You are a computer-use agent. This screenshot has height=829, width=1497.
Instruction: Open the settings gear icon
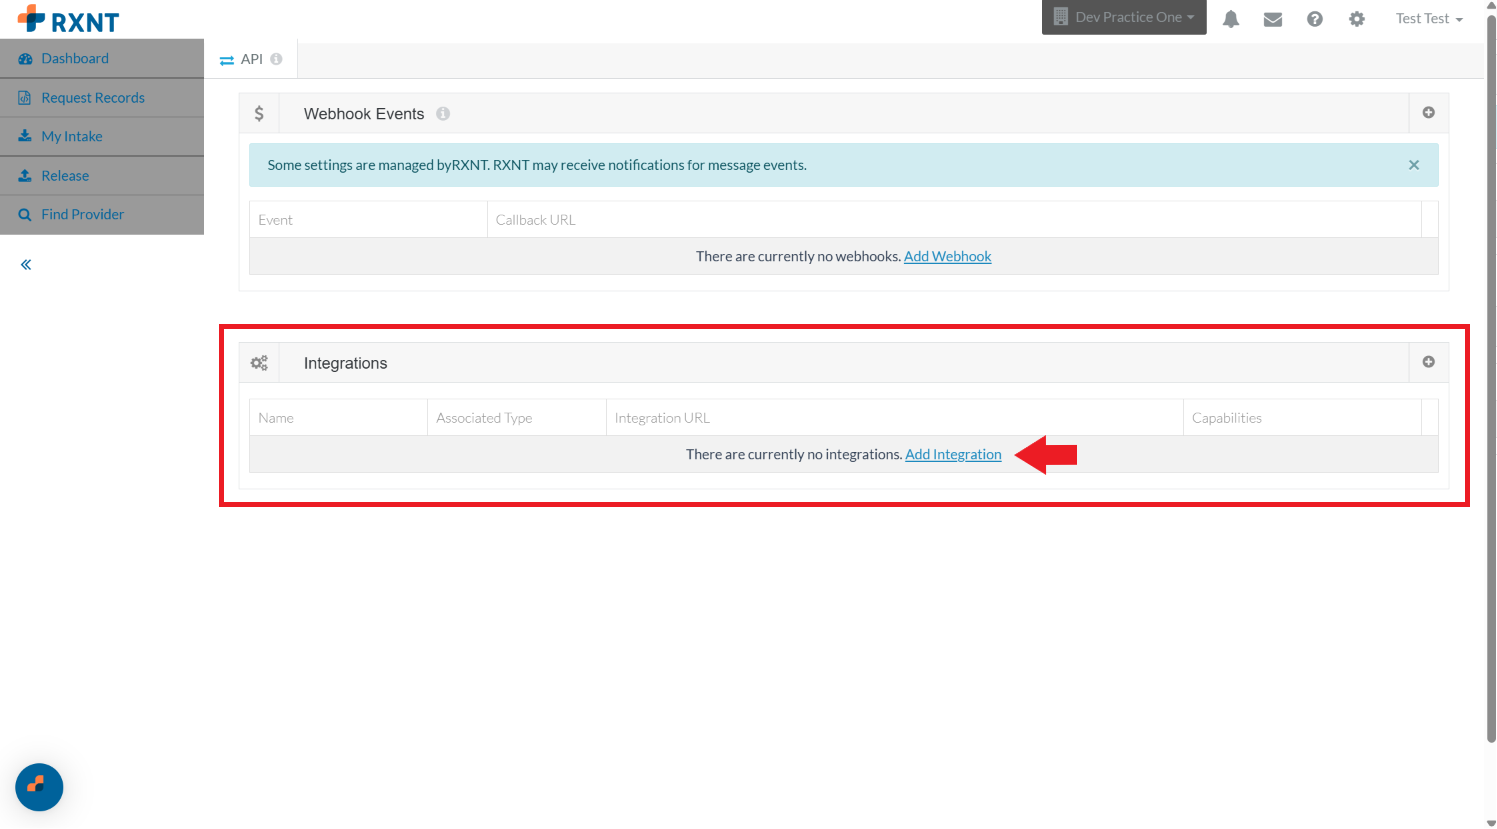(1357, 19)
